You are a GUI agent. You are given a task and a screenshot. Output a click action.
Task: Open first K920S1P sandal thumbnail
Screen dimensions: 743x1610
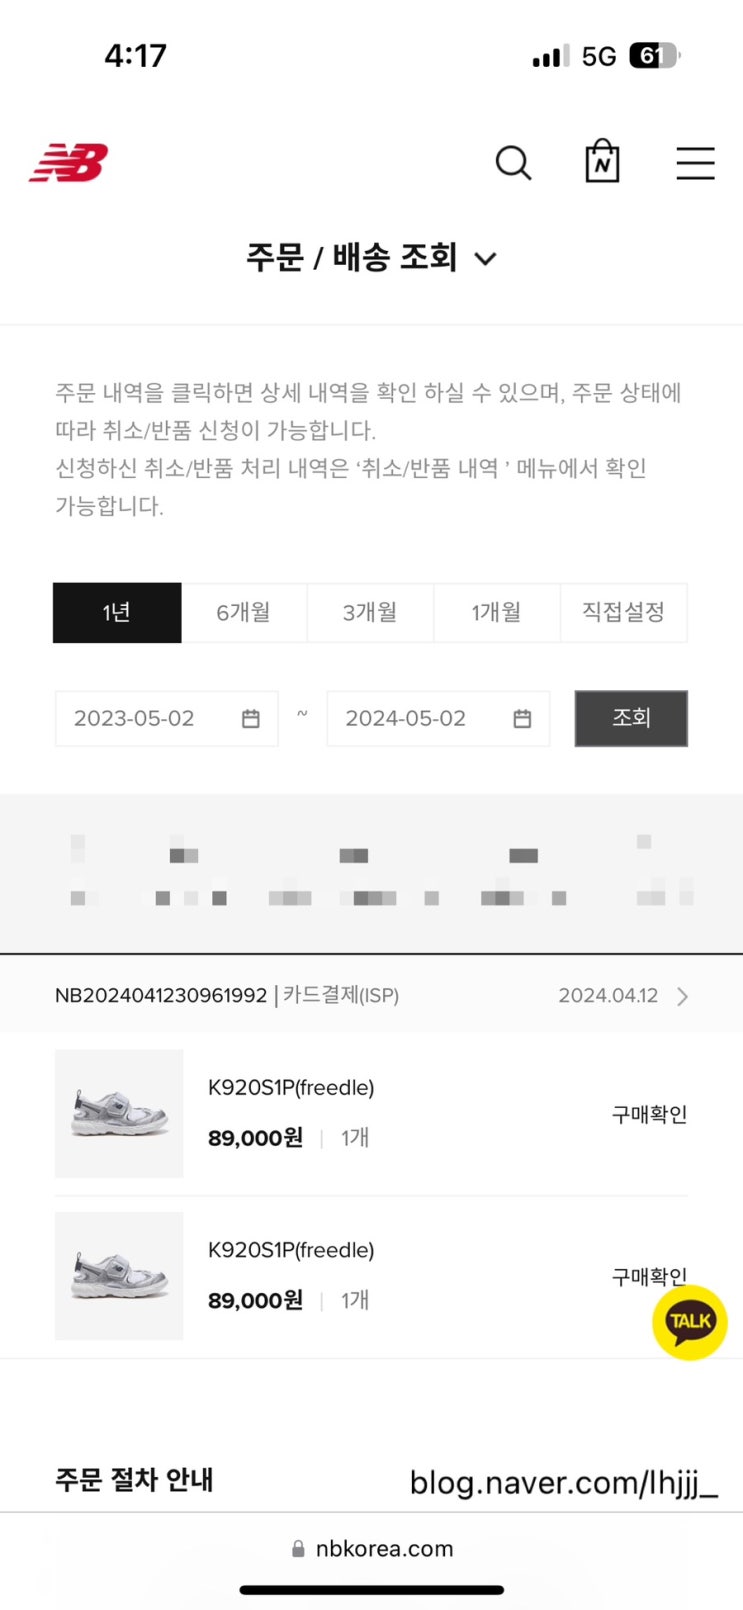coord(119,1113)
